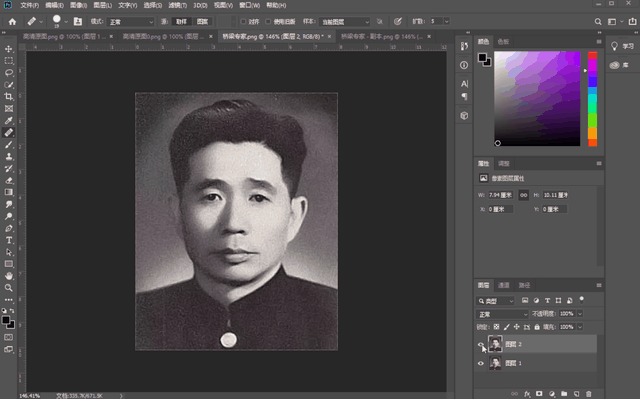The image size is (640, 399).
Task: Open the brush preset picker arrow
Action: (66, 22)
